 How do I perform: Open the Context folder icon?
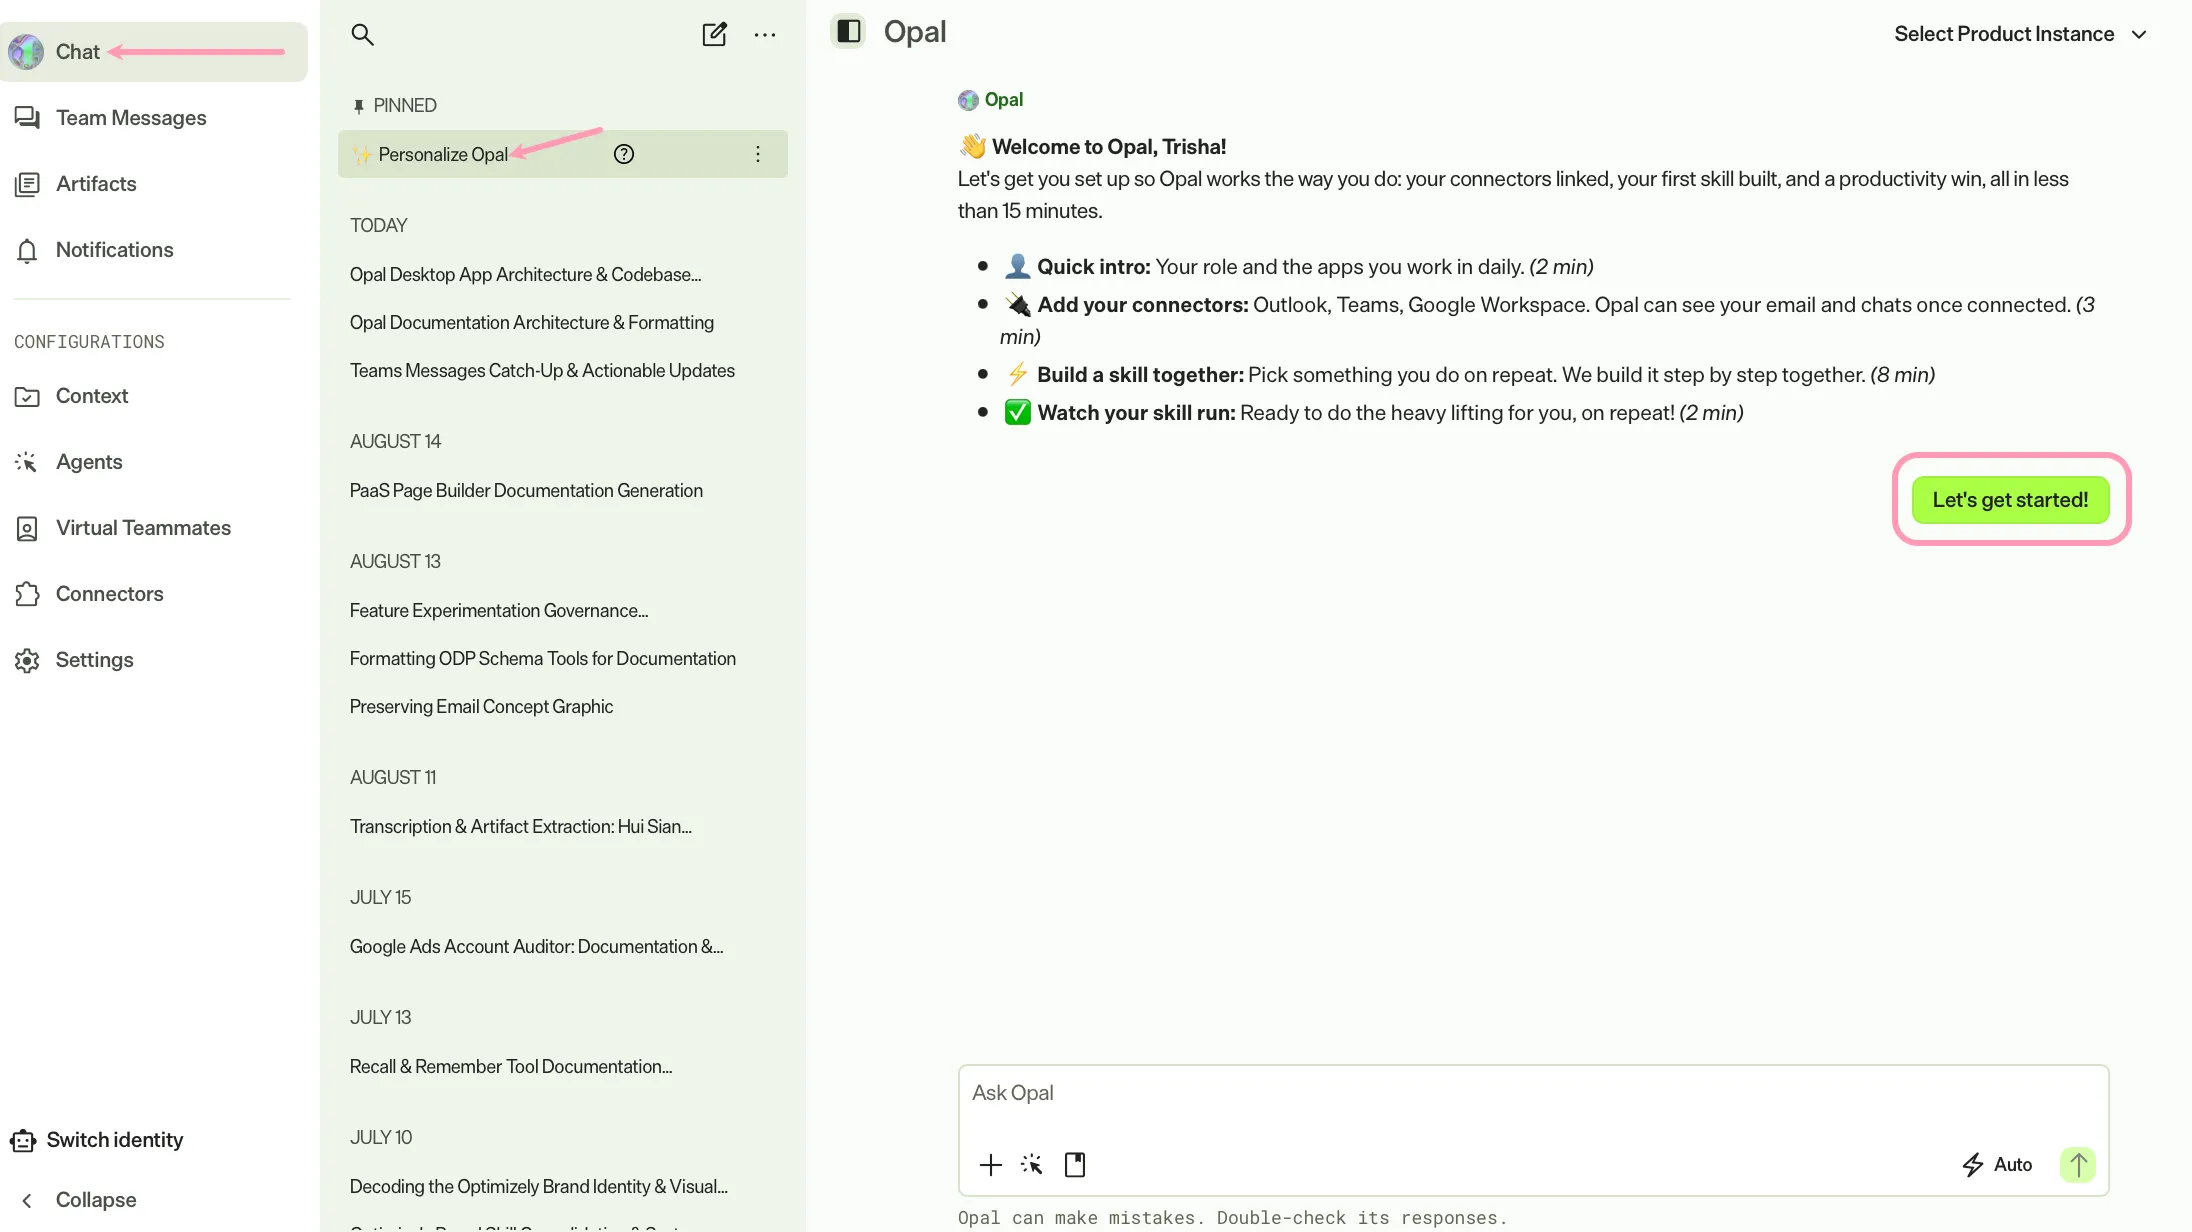pos(27,396)
